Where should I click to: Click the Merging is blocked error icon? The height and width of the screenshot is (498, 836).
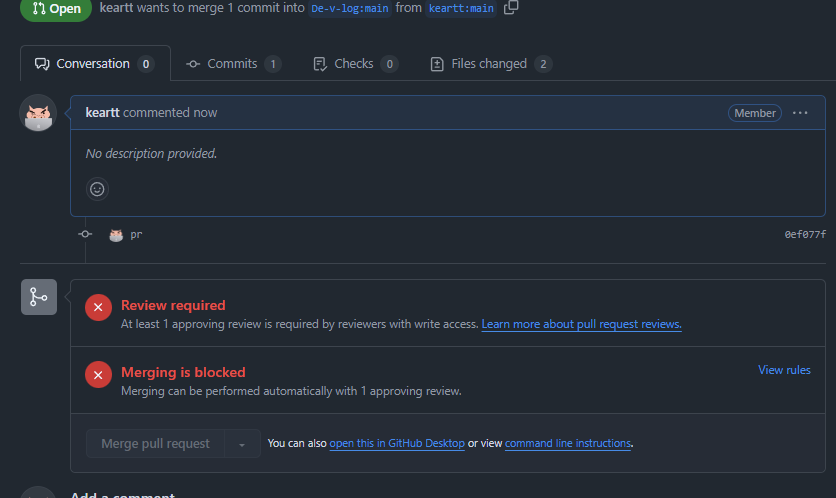[x=98, y=375]
